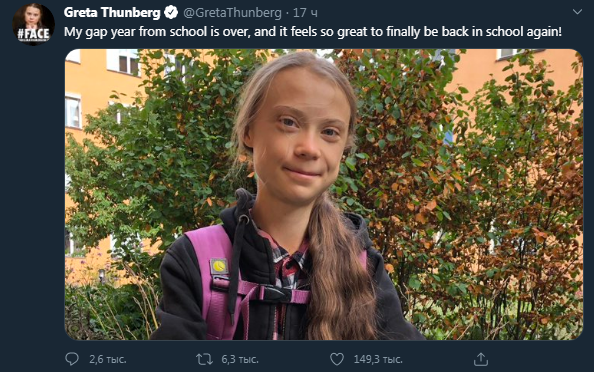Like the tweet with heart icon
The width and height of the screenshot is (594, 372).
tap(337, 359)
